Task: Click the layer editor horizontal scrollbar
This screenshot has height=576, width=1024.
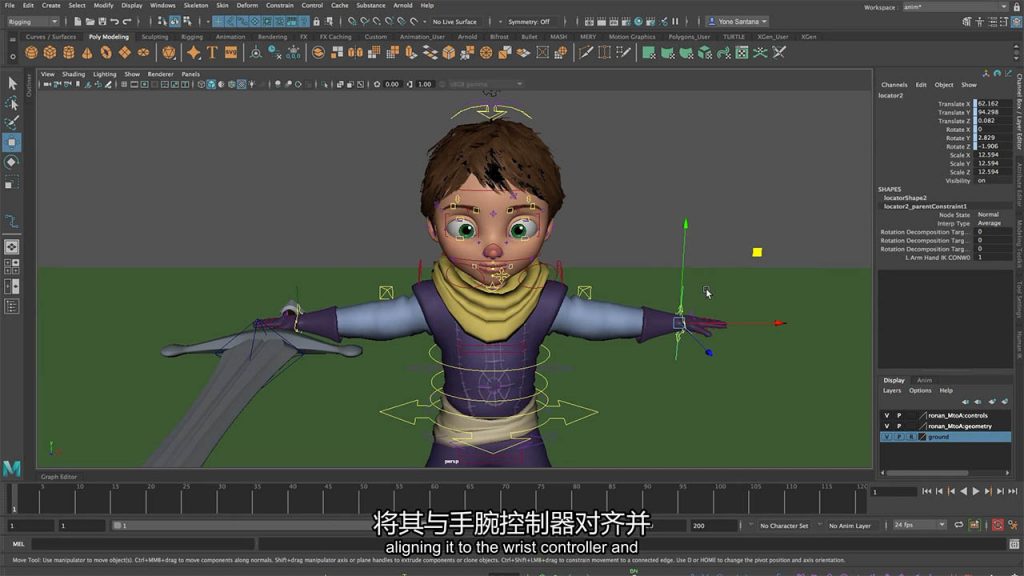Action: [927, 473]
